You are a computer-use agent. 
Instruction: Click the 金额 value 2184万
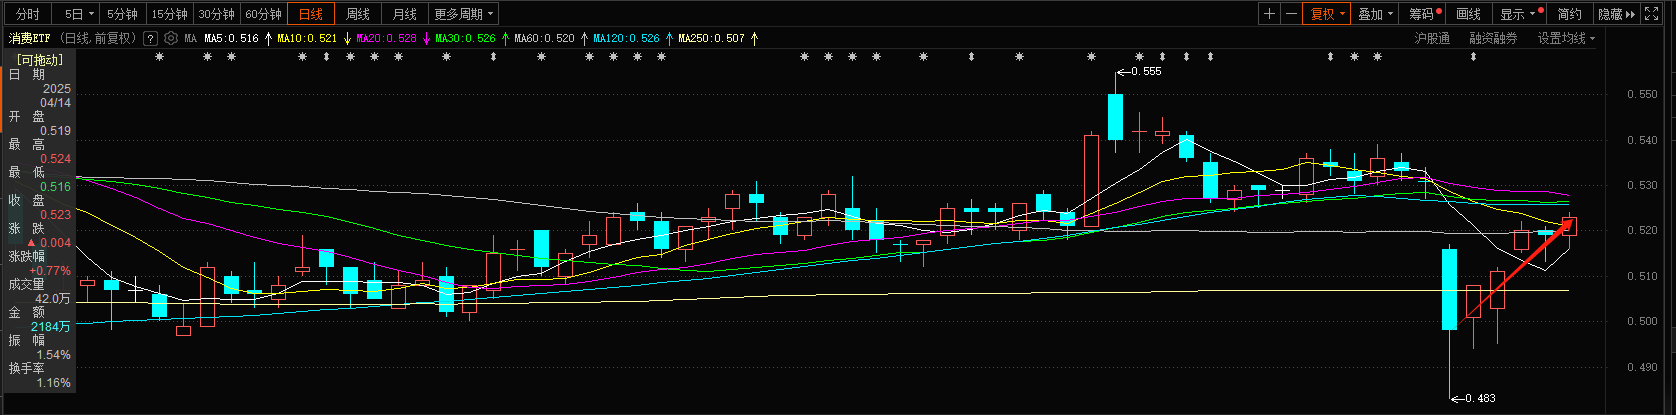click(51, 327)
